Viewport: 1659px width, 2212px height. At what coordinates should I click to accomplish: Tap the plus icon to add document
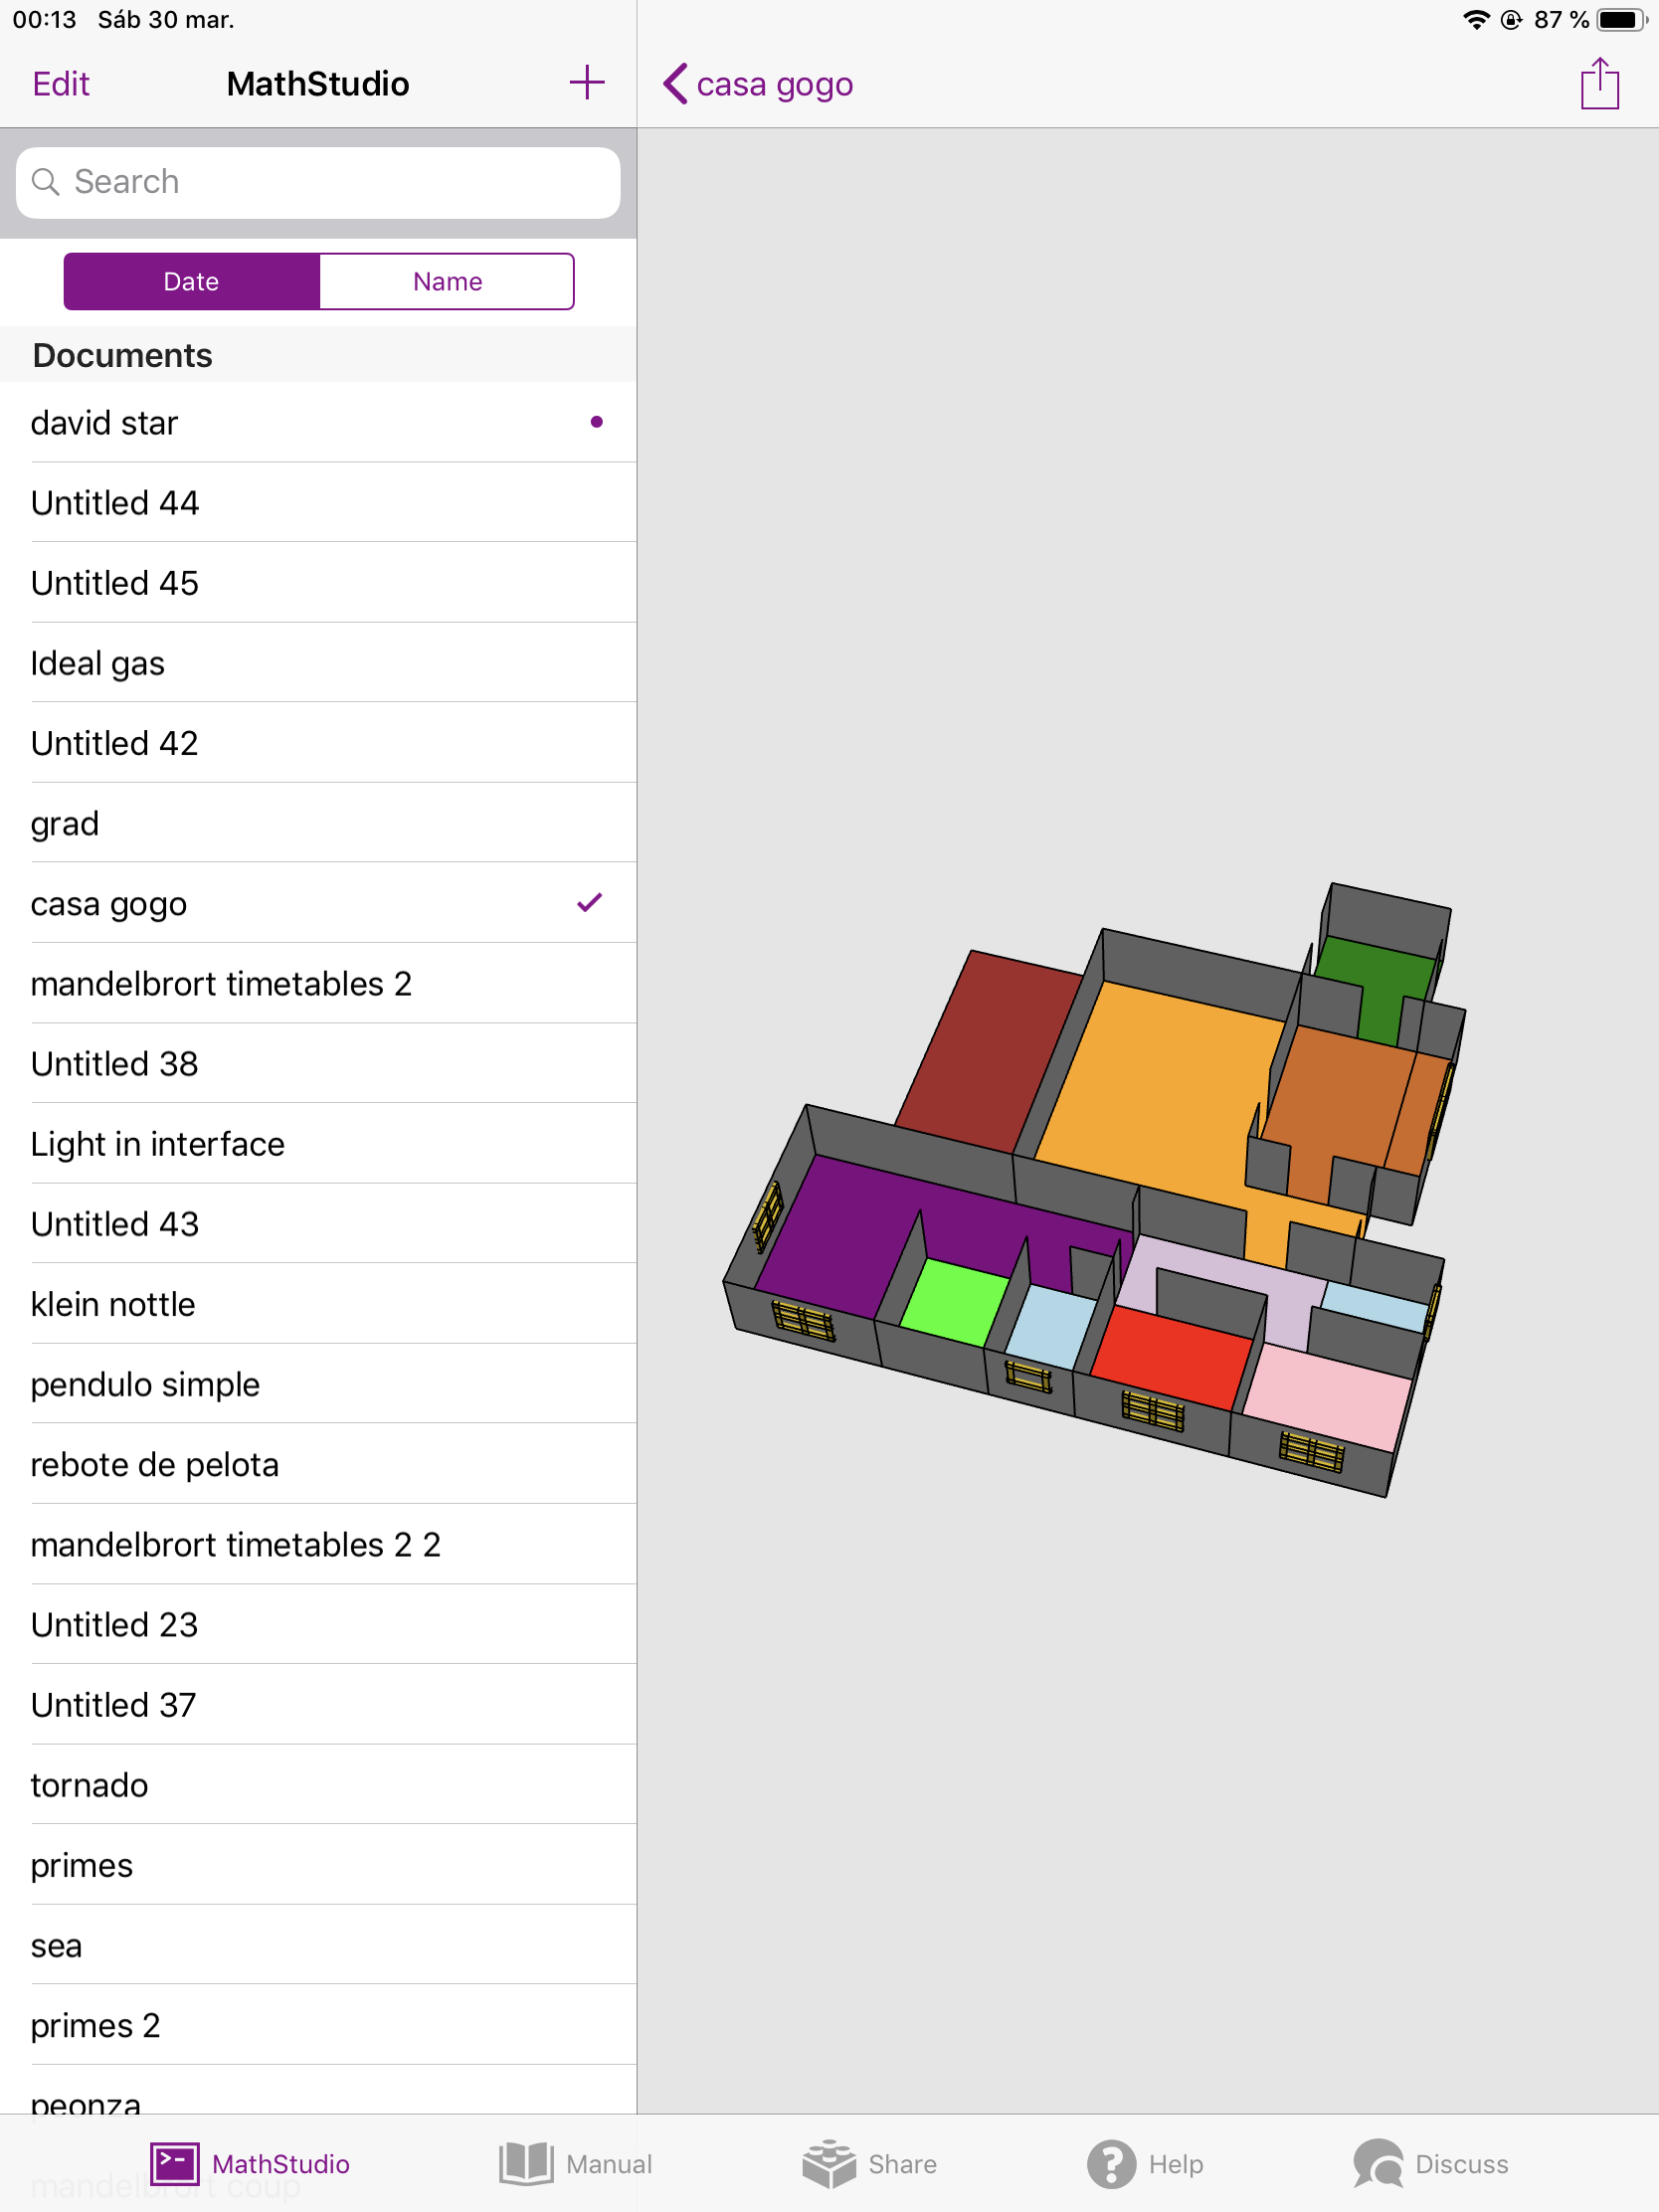tap(586, 83)
